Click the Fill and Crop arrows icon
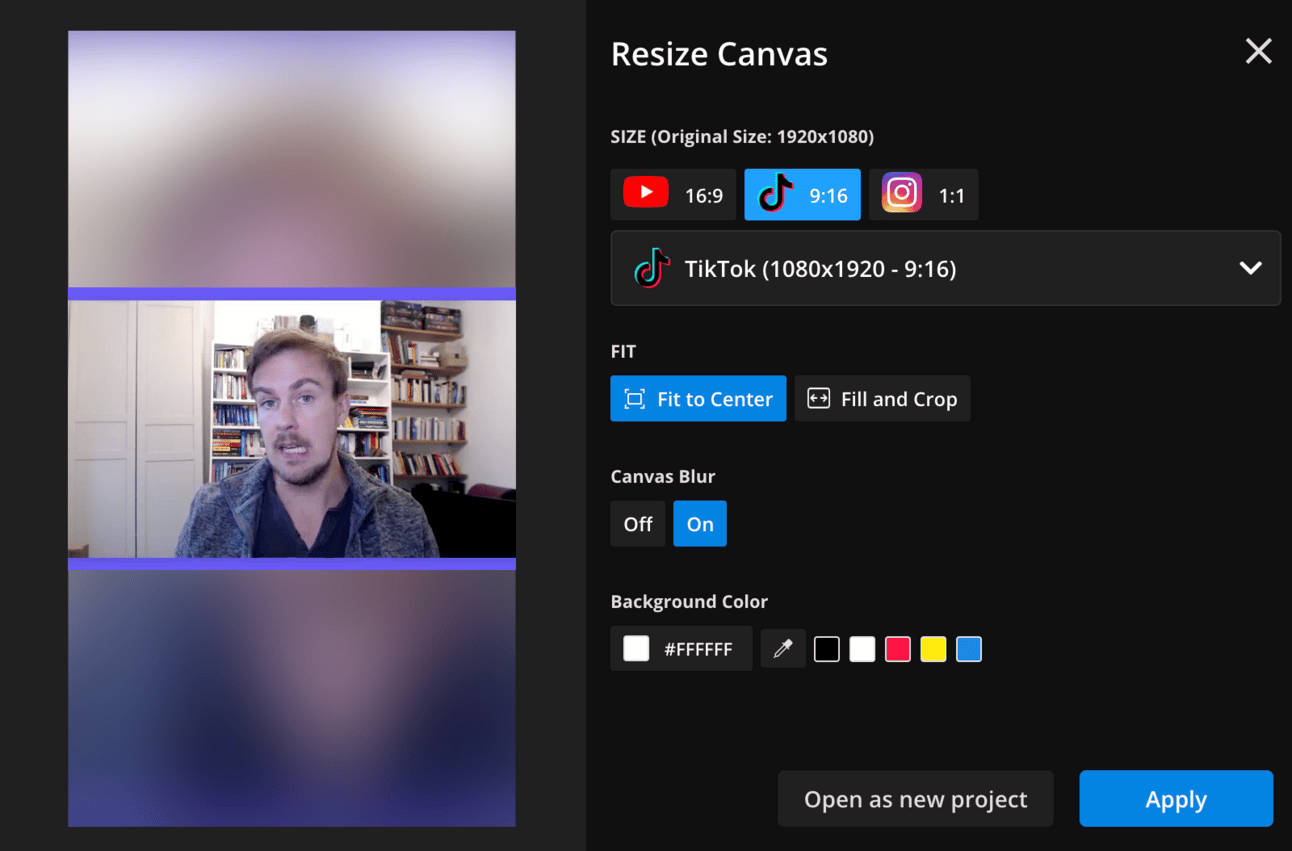1292x851 pixels. point(818,399)
